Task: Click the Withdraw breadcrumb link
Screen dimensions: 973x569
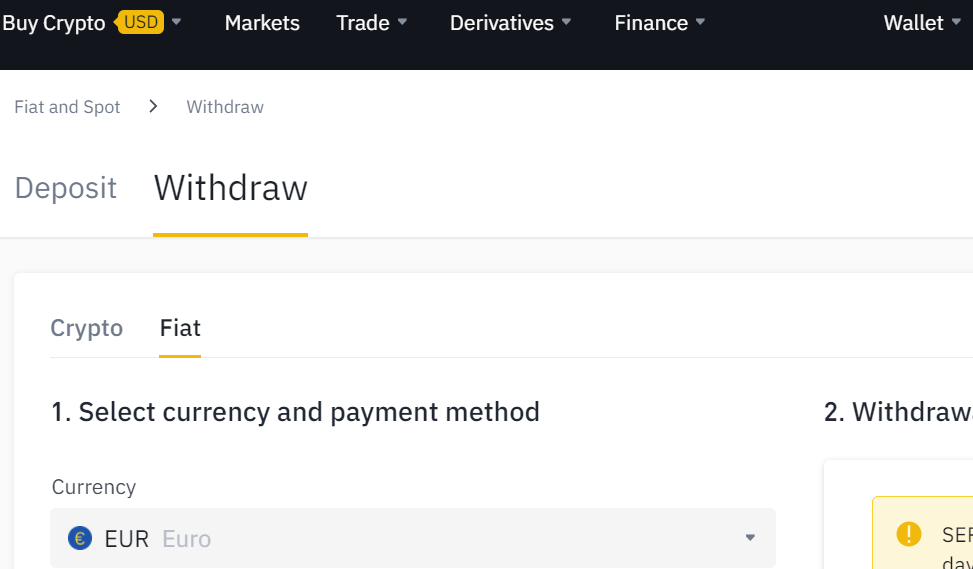Action: pos(225,107)
